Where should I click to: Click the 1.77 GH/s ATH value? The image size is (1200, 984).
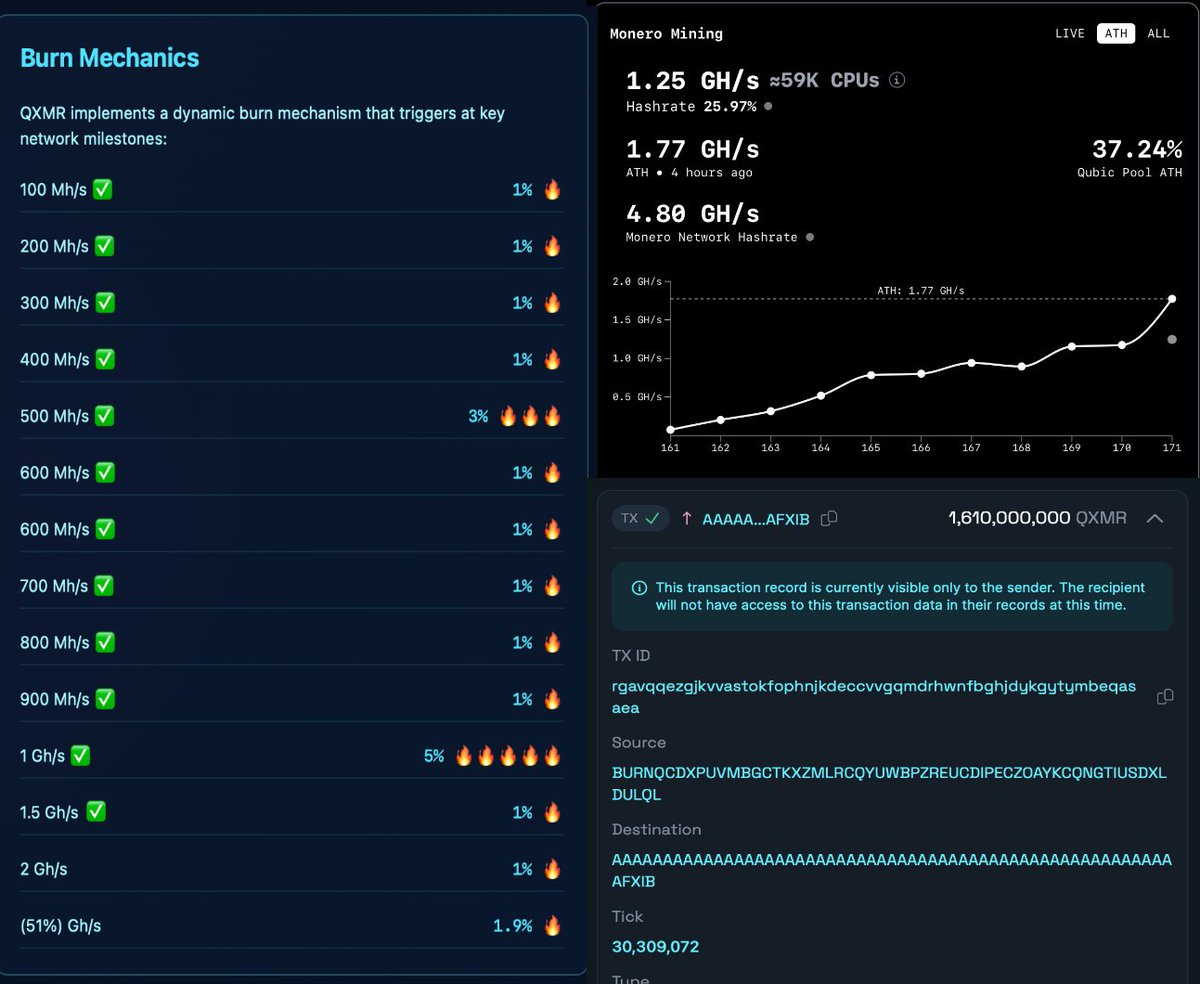coord(692,150)
